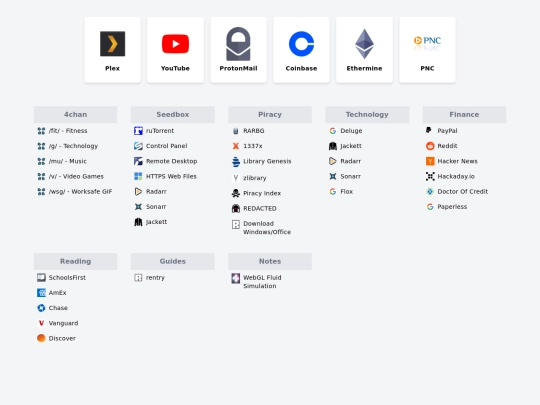Select the Reading category header
Viewport: 540px width, 405px height.
coord(75,261)
